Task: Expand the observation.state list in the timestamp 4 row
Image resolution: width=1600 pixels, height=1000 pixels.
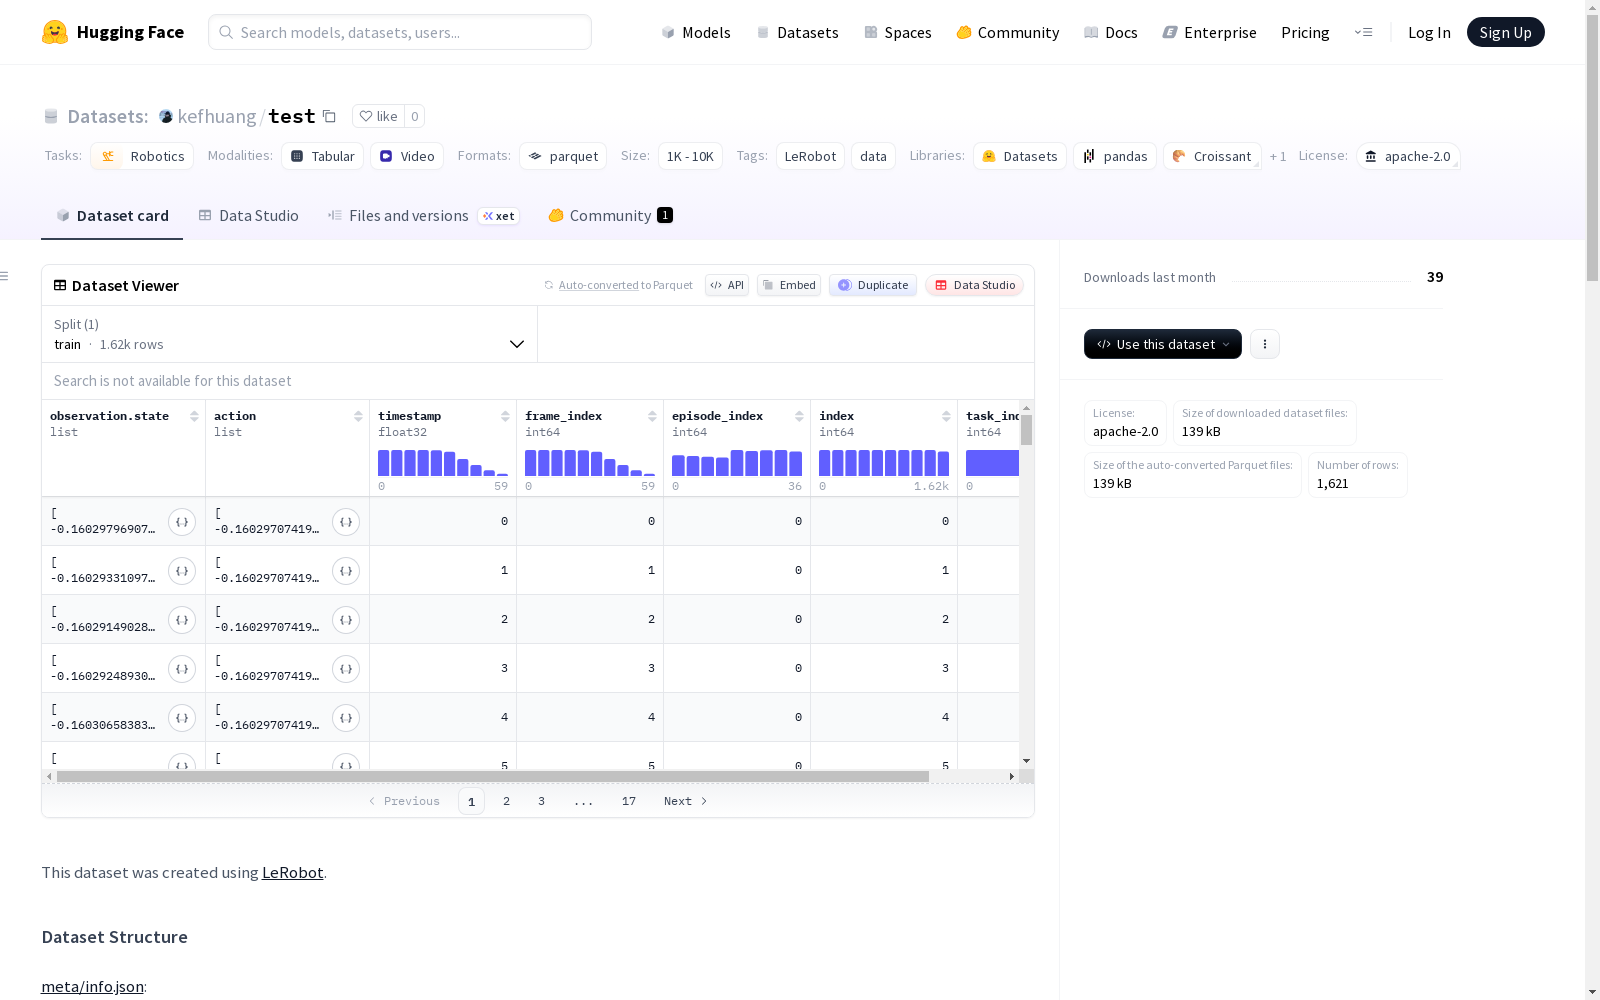Action: [x=182, y=718]
